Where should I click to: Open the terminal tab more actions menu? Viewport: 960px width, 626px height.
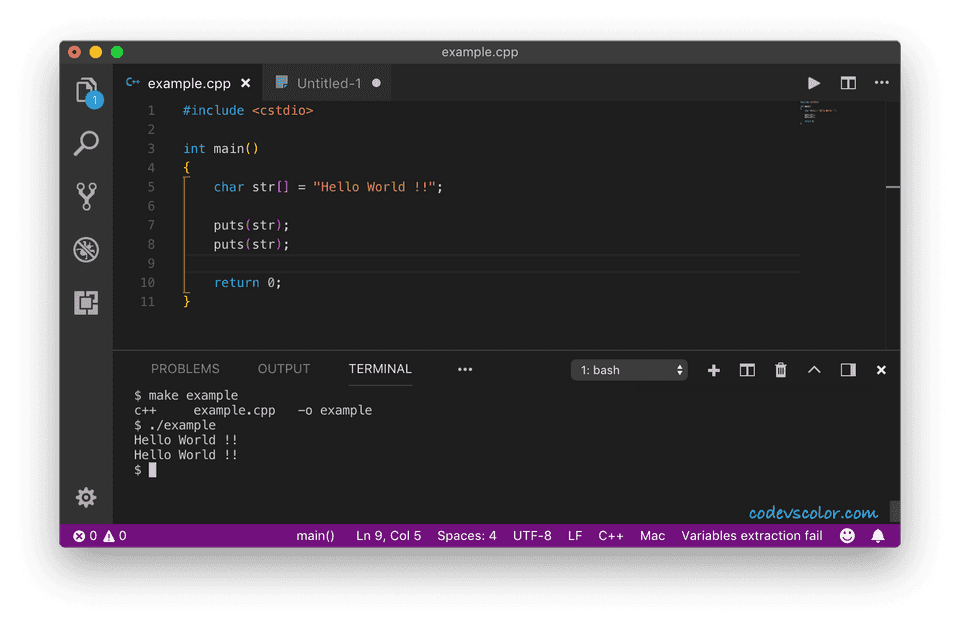point(465,369)
